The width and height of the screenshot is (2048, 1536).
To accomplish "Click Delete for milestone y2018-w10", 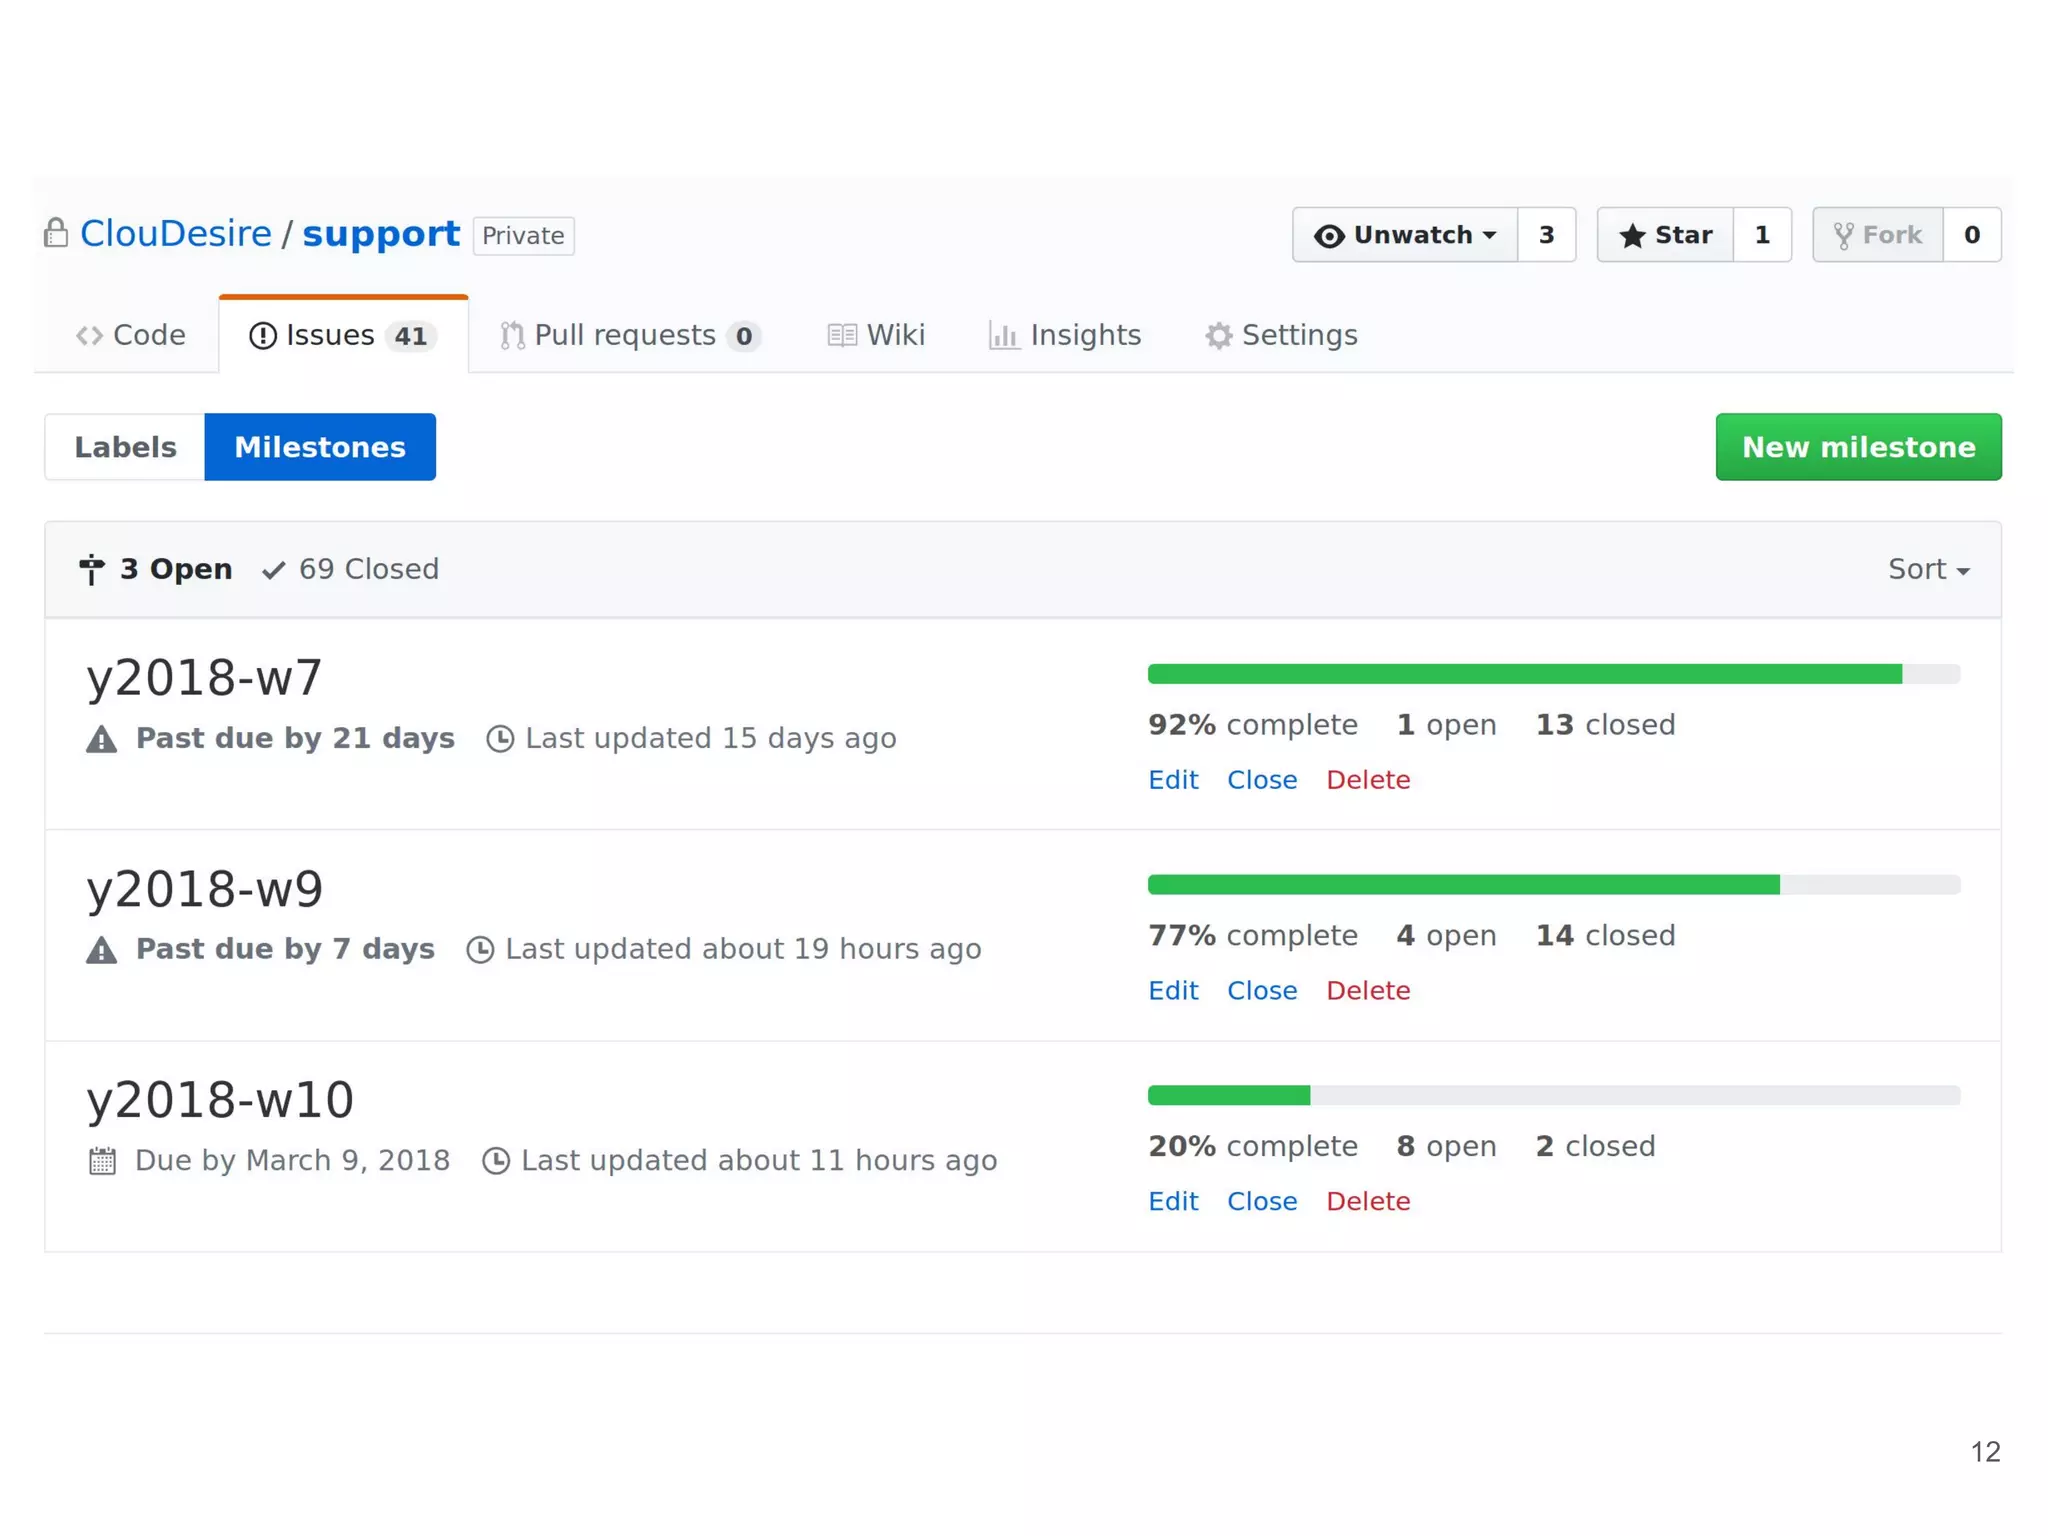I will [x=1367, y=1201].
